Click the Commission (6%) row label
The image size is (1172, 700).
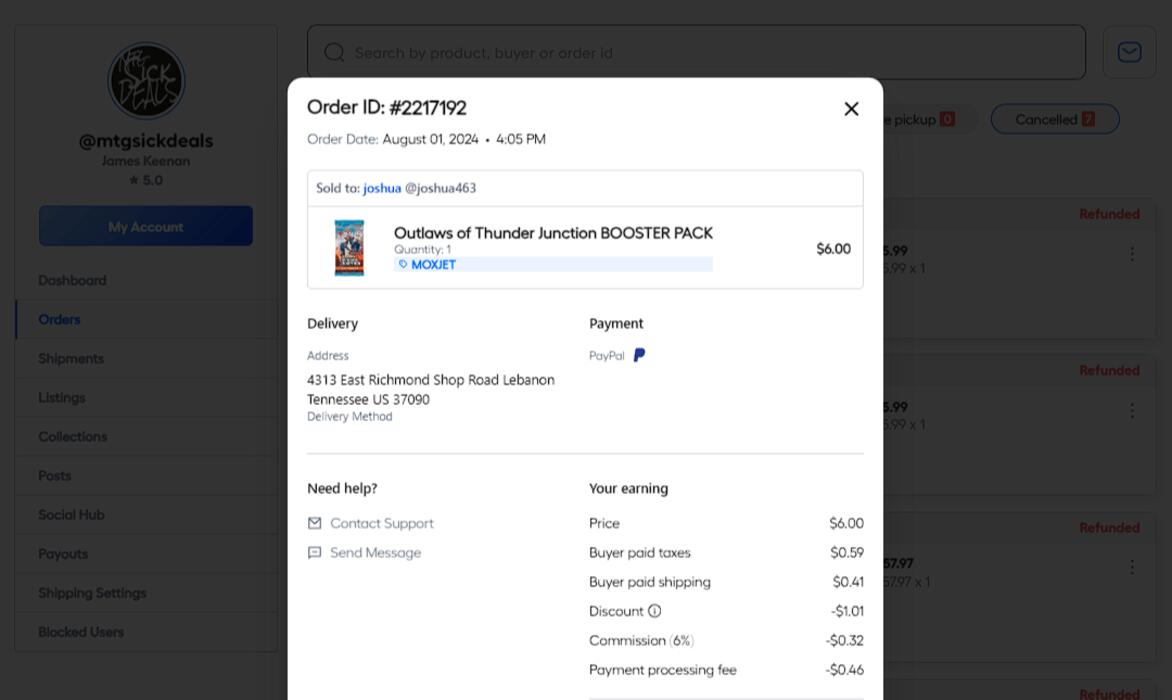coord(641,641)
